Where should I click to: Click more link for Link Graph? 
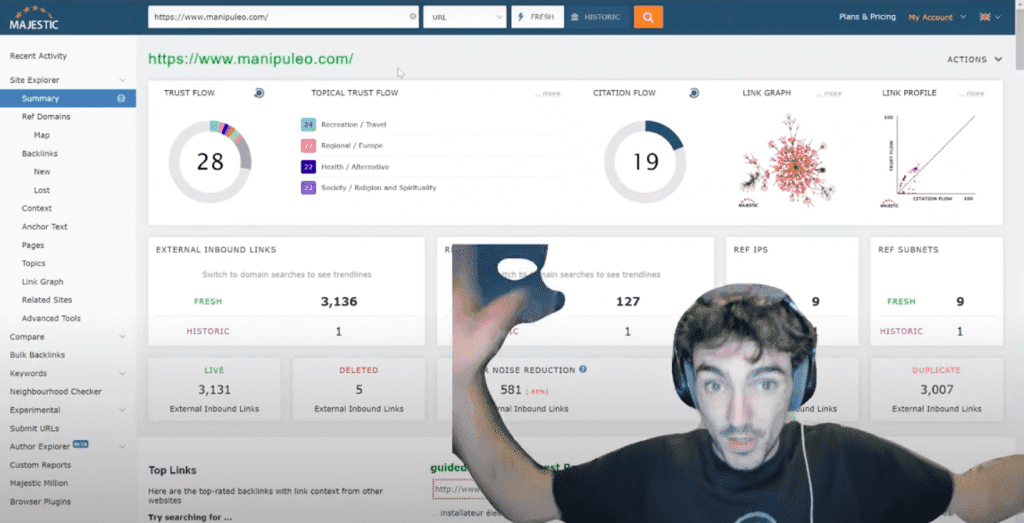pos(829,93)
